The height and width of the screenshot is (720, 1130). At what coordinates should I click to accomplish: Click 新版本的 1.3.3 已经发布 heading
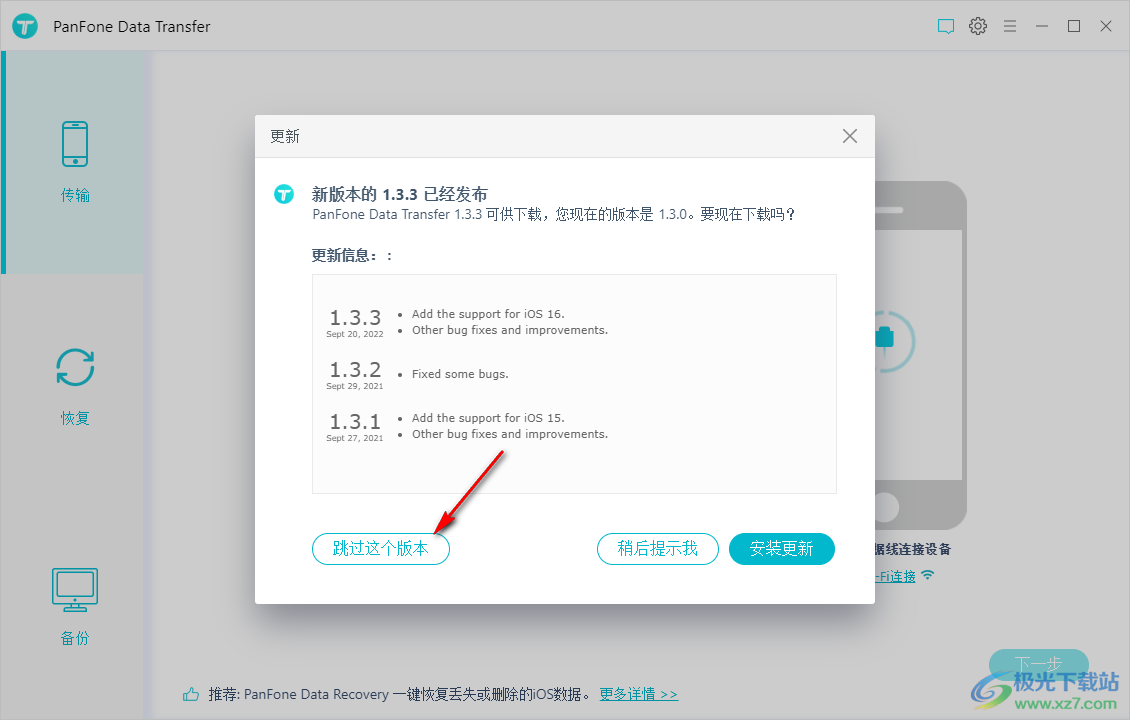point(399,194)
